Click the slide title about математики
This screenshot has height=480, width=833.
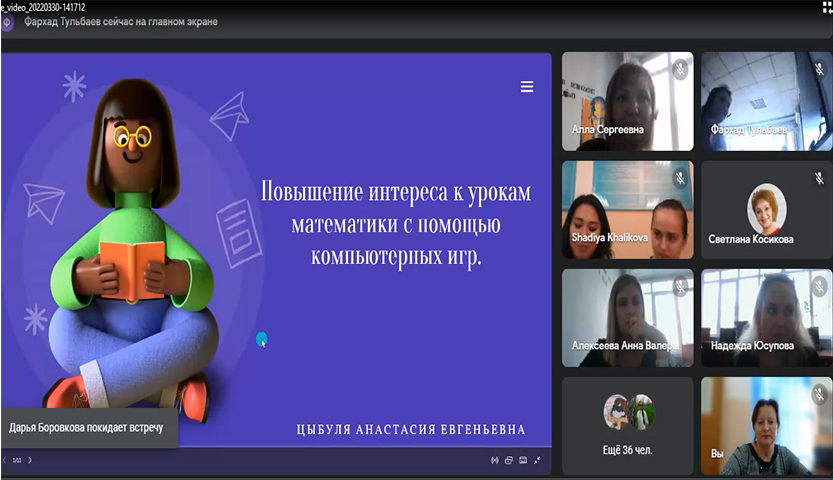[396, 224]
